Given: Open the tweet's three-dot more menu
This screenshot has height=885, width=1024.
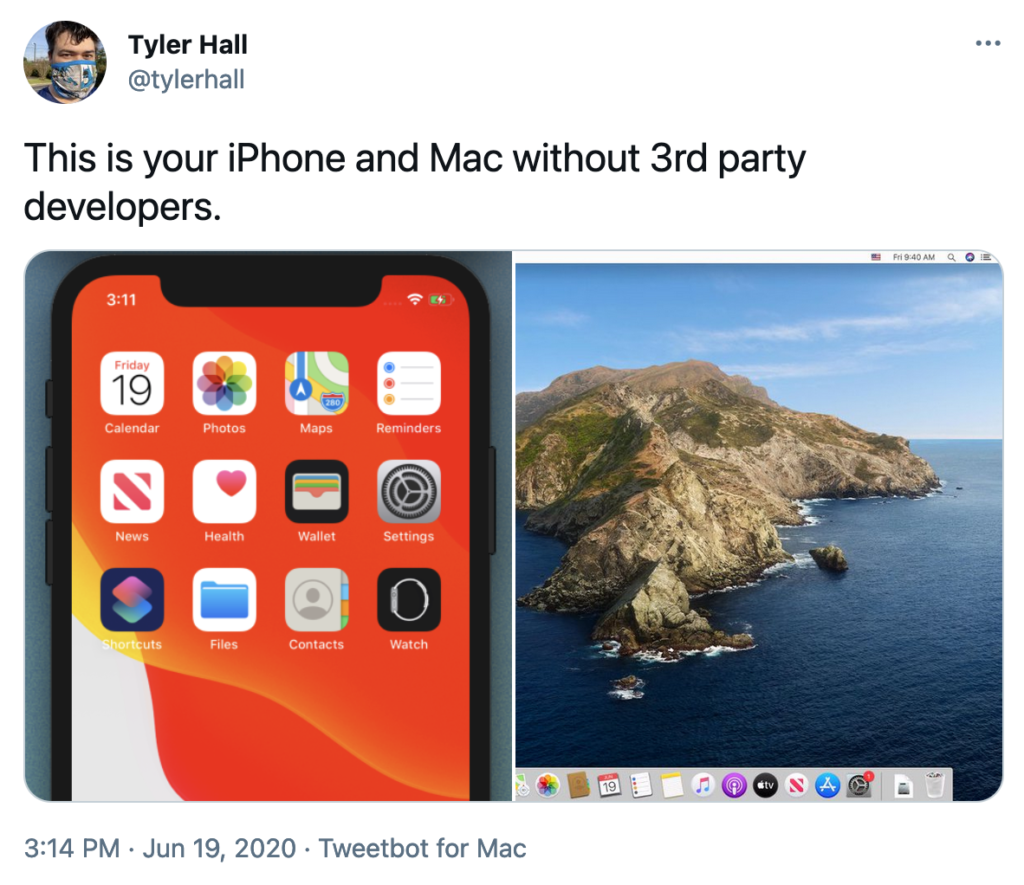Looking at the screenshot, I should coord(987,44).
